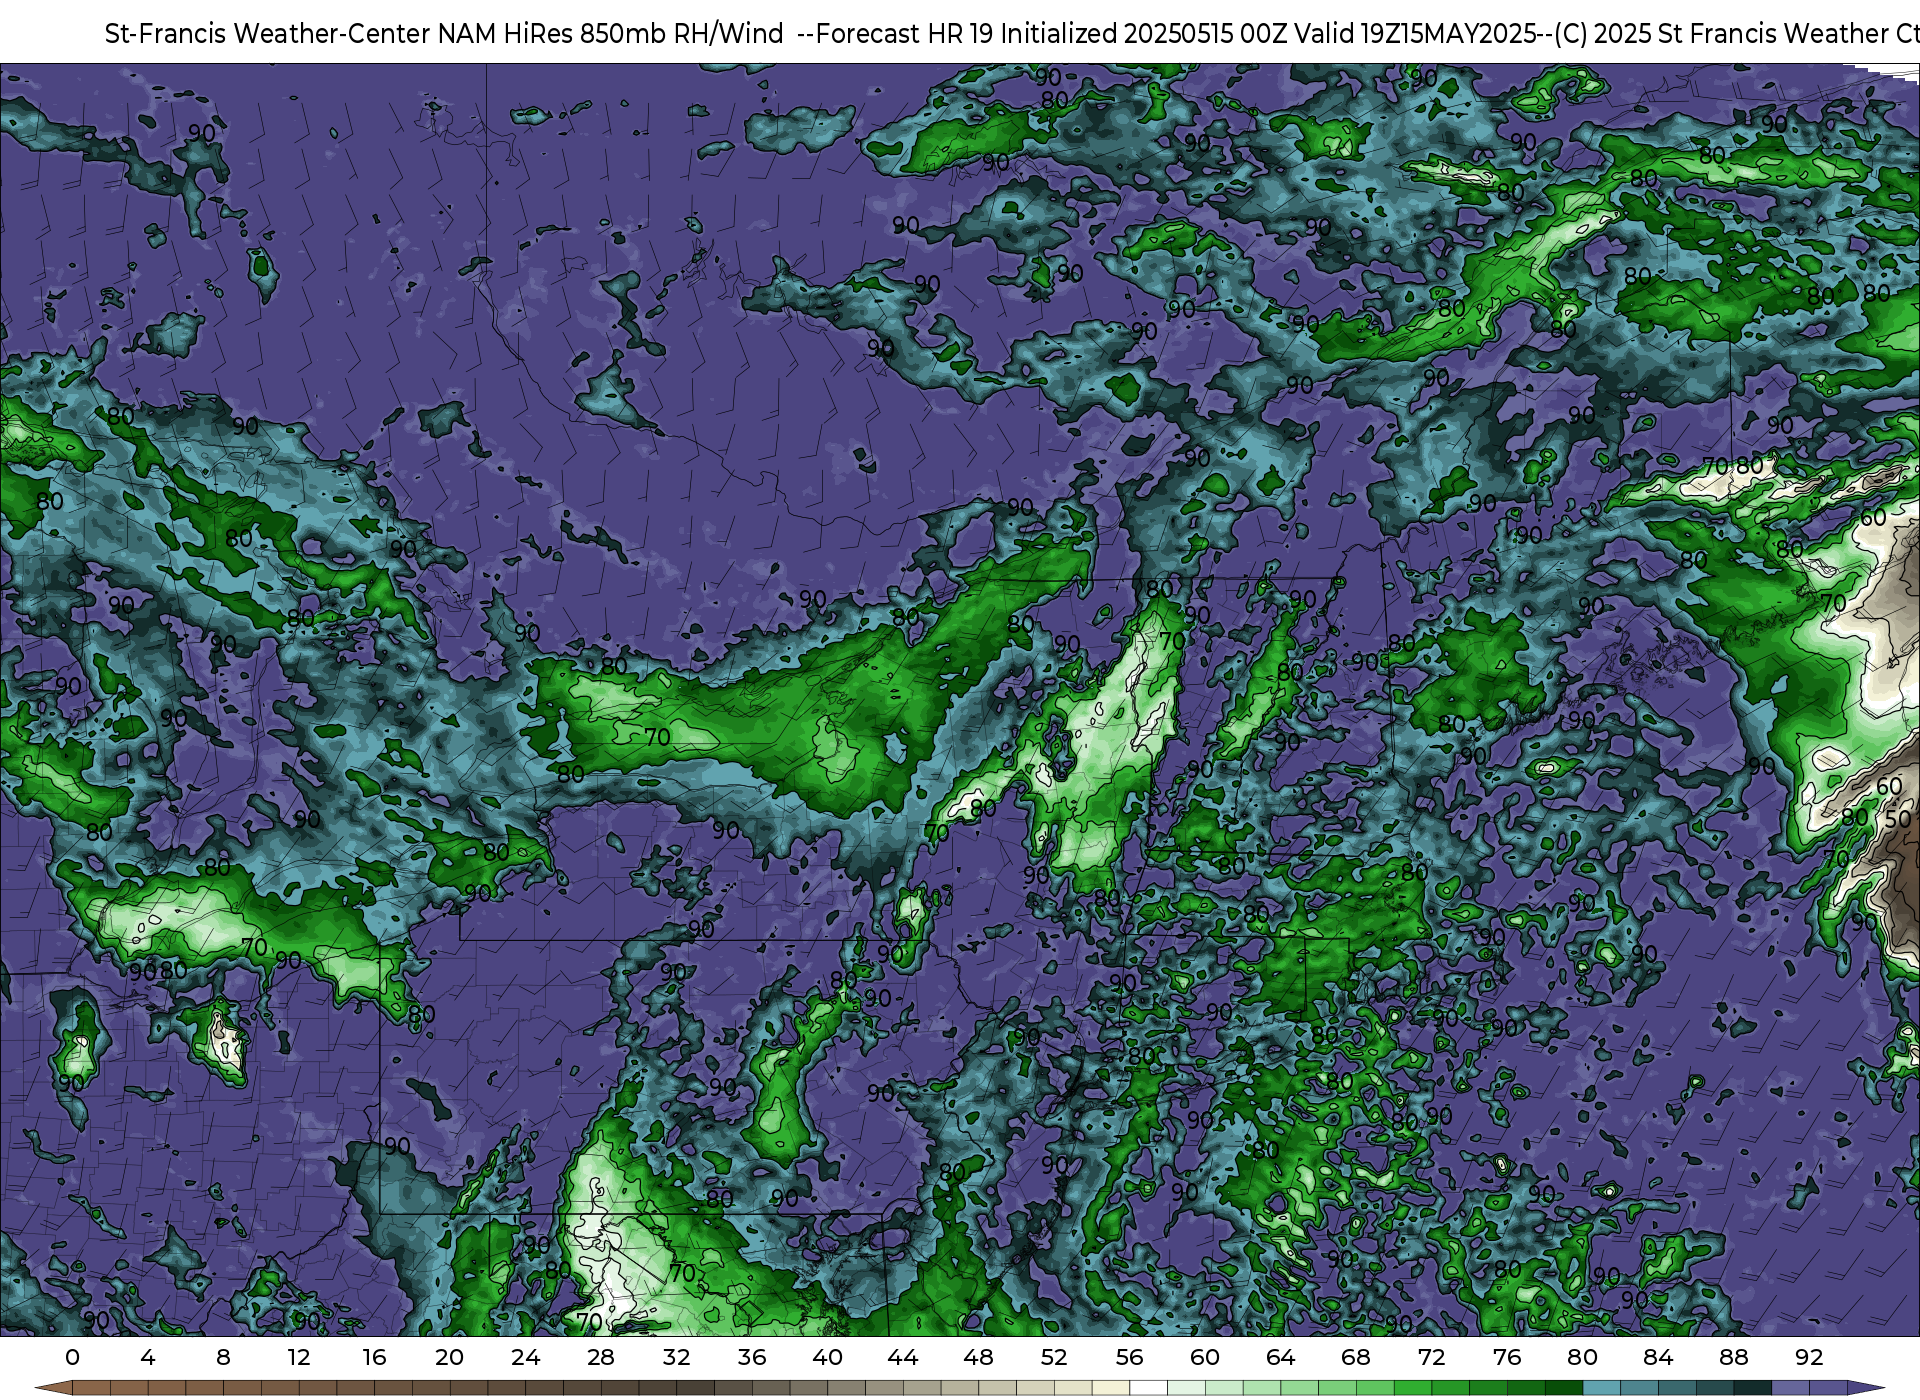Click the white color segment of the colorbar
The height and width of the screenshot is (1400, 1920).
(1148, 1389)
